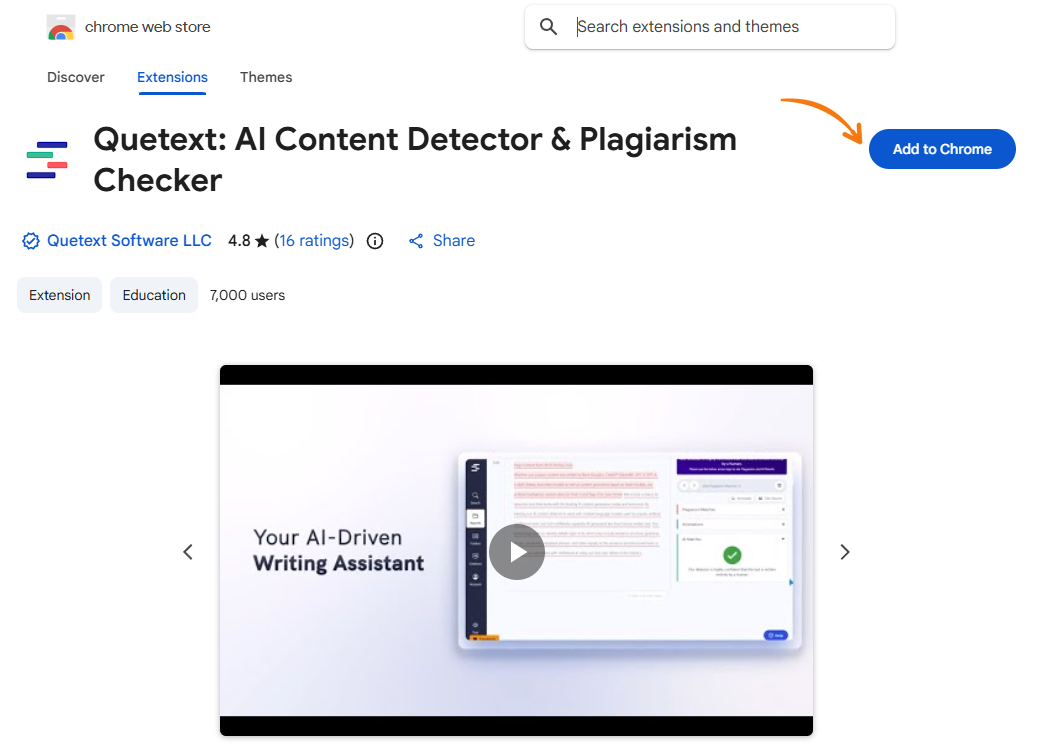Image resolution: width=1058 pixels, height=753 pixels.
Task: Click the Share link text
Action: 453,241
